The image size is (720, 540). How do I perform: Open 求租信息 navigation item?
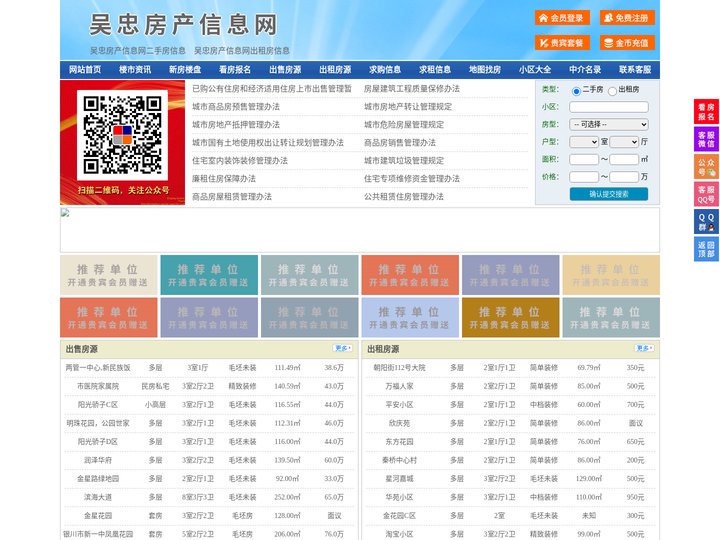click(435, 70)
